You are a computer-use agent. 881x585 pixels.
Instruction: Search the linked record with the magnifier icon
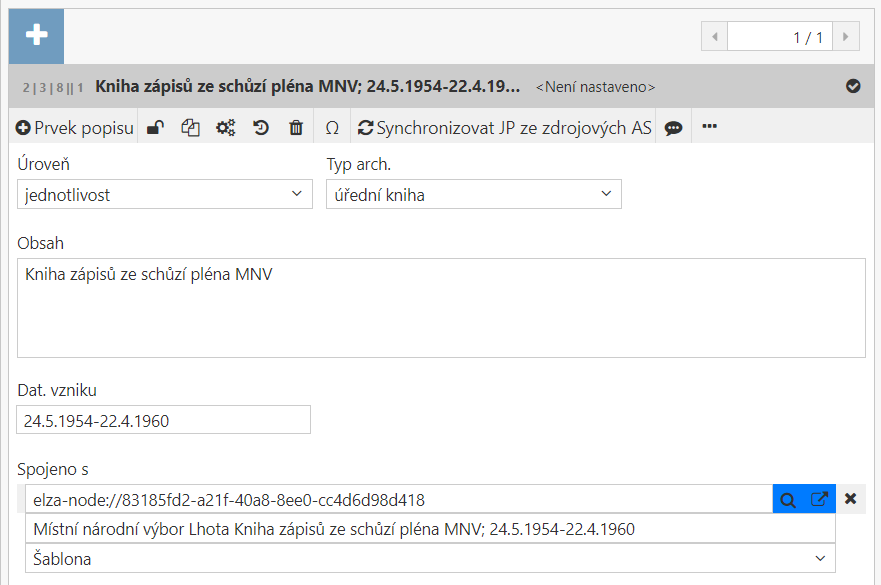click(x=788, y=498)
